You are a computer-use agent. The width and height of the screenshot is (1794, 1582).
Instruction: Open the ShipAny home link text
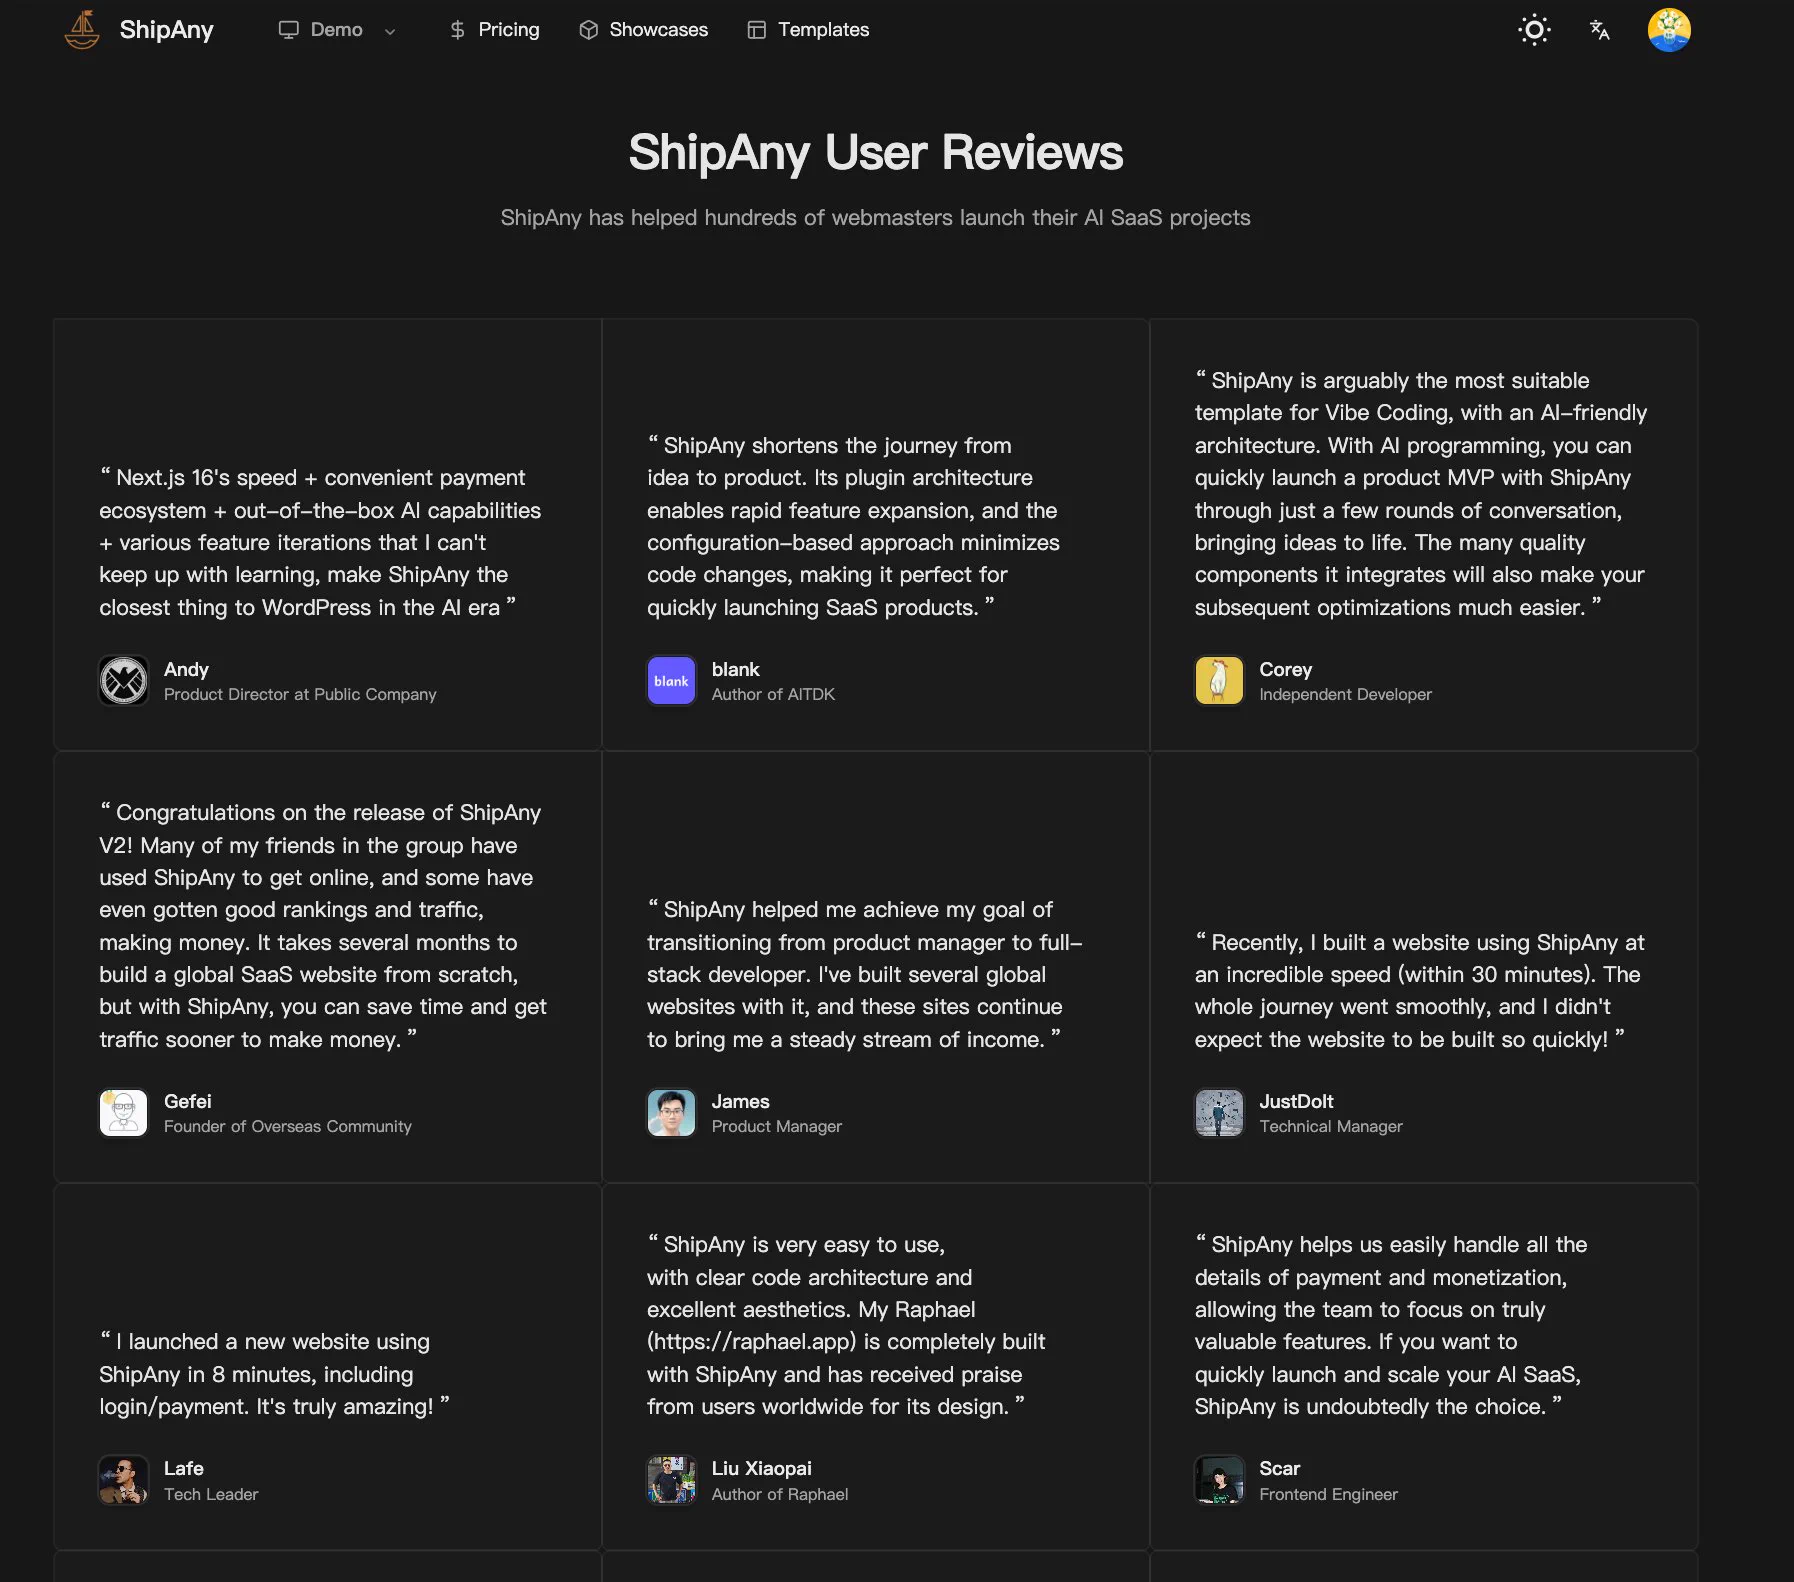click(x=166, y=30)
